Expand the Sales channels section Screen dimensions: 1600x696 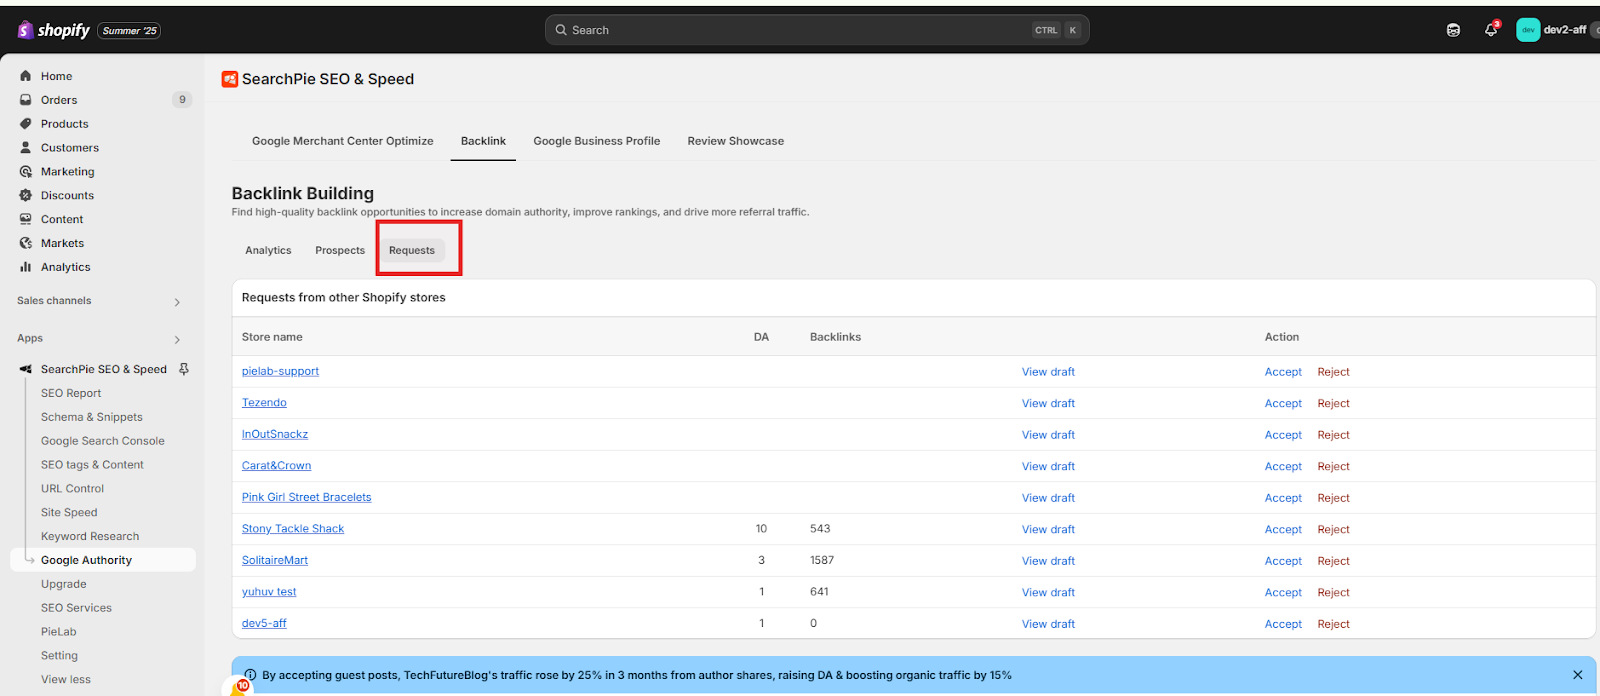click(x=177, y=302)
